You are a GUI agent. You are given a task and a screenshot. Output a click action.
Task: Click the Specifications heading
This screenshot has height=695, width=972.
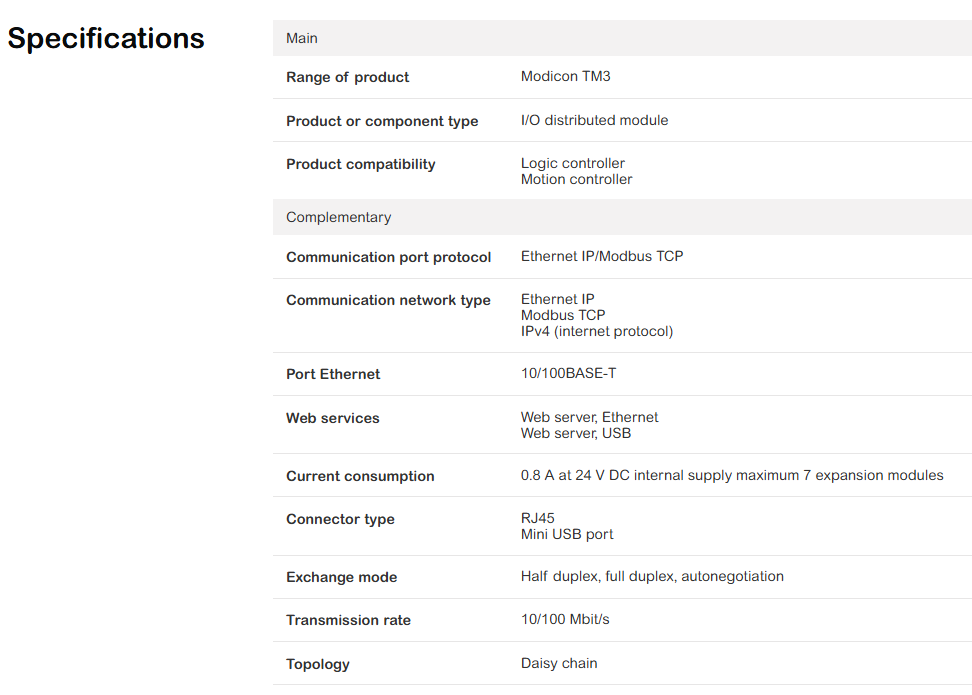coord(106,38)
